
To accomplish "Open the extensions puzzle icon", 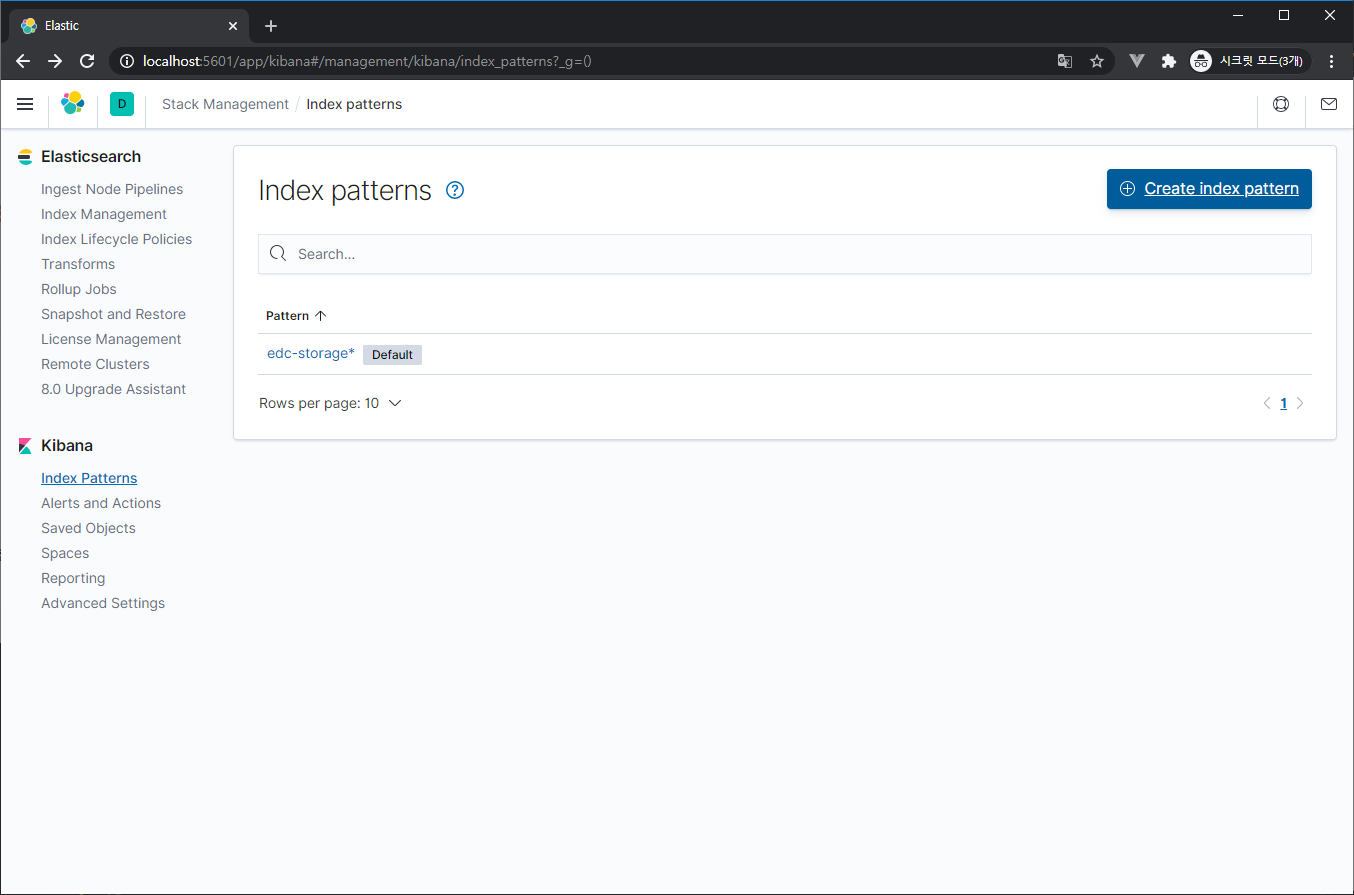I will (x=1168, y=61).
